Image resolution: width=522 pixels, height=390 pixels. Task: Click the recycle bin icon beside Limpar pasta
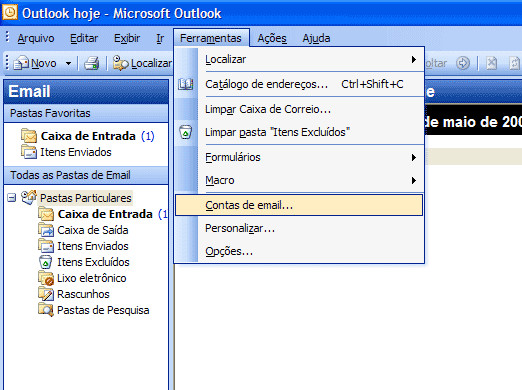tap(186, 132)
